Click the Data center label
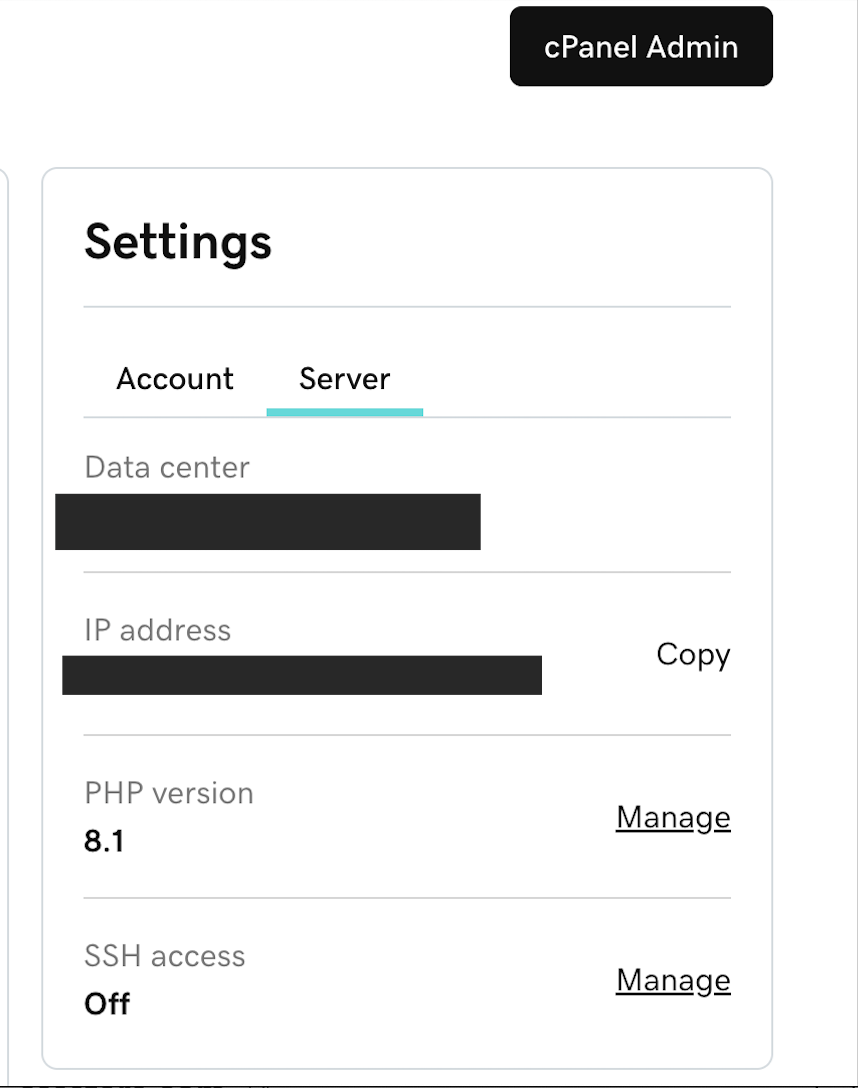 [x=166, y=467]
